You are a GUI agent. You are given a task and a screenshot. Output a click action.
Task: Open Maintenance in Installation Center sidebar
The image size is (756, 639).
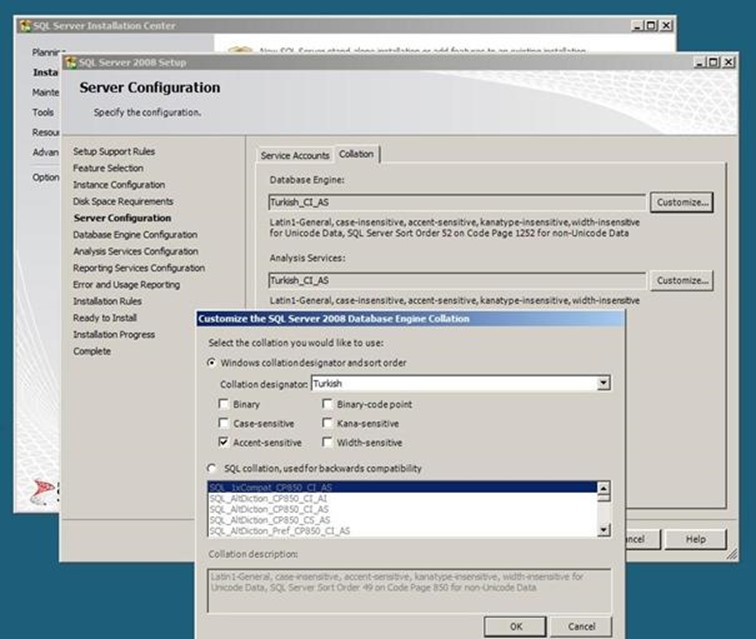(45, 92)
